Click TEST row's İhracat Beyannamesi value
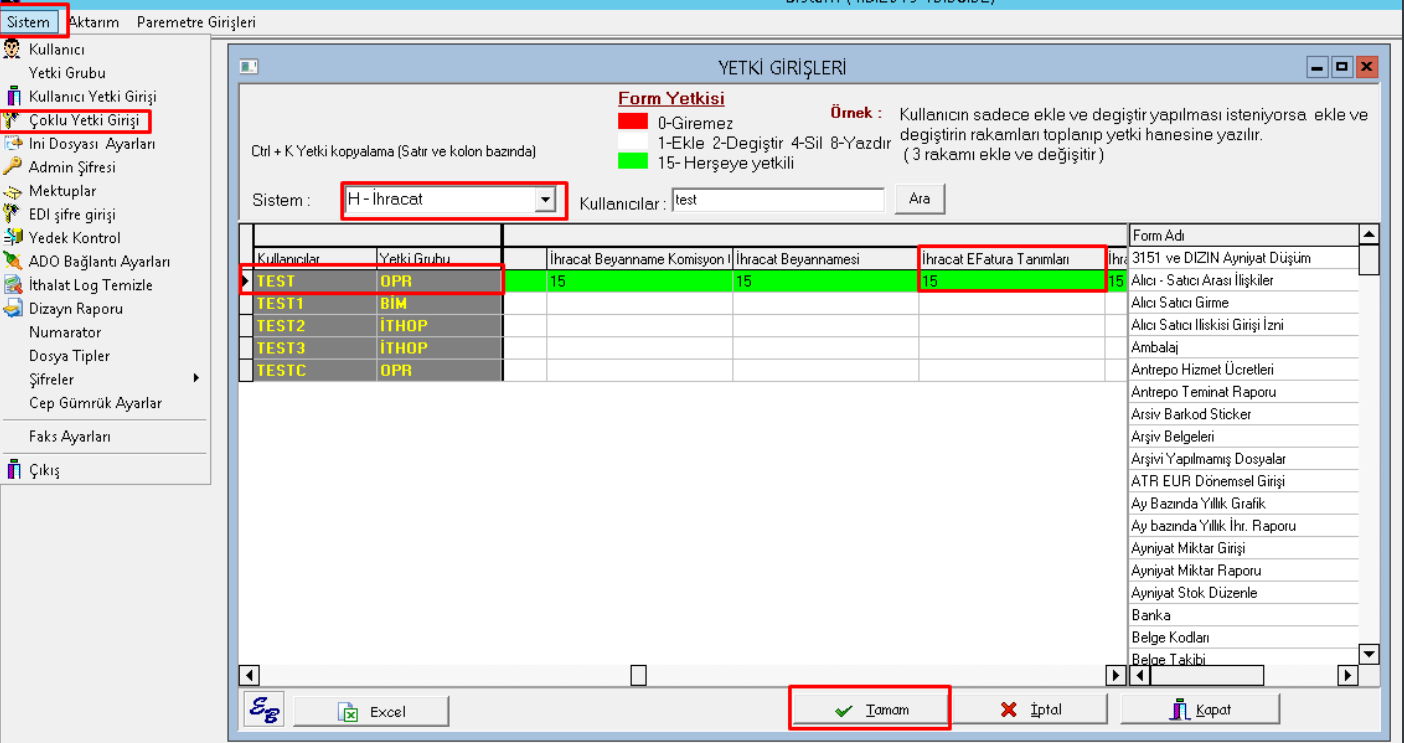 click(825, 281)
